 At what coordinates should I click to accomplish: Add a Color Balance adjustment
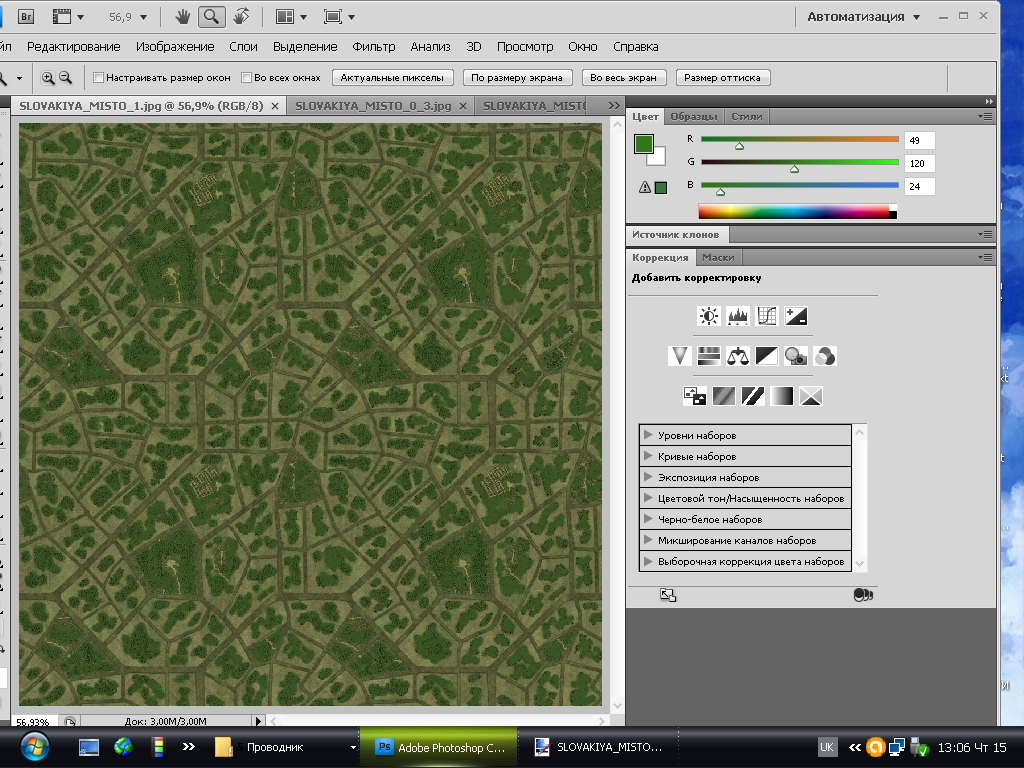[738, 355]
